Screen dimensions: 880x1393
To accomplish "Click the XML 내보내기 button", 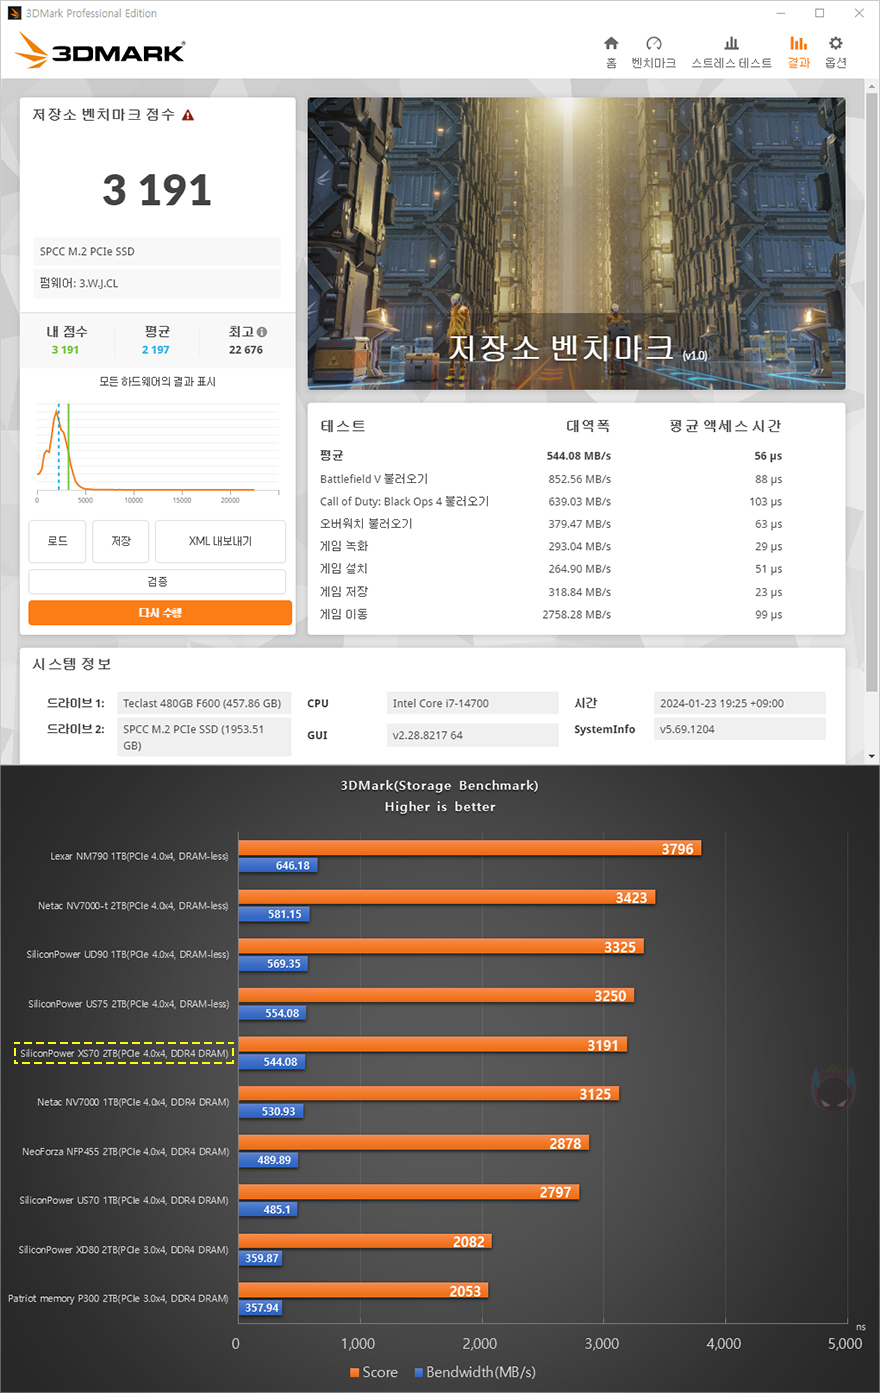I will click(x=221, y=541).
